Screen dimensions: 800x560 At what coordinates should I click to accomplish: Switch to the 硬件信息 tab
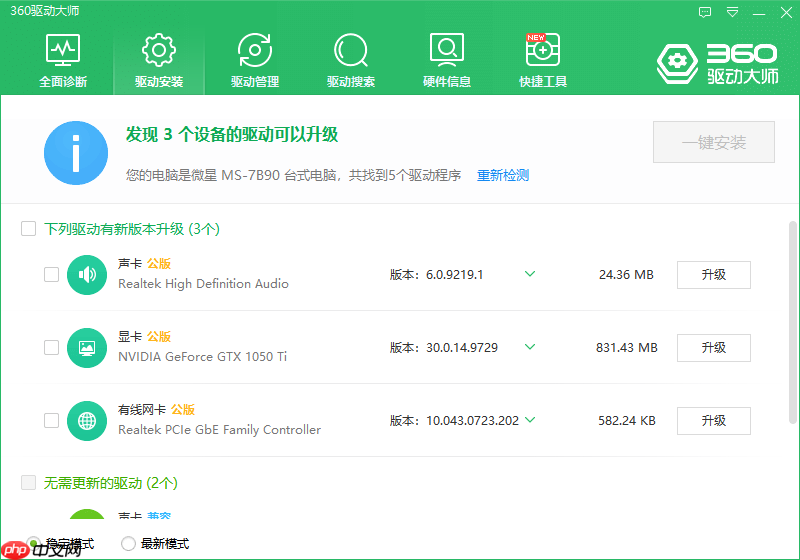446,61
